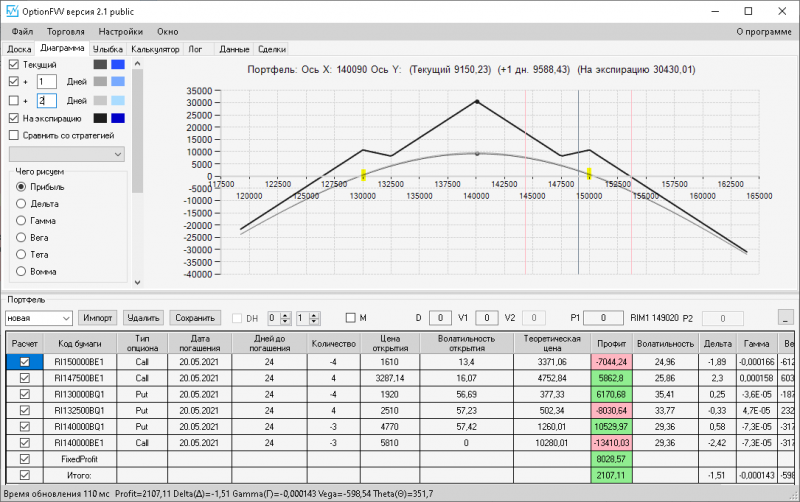
Task: Toggle the +1 Дней checkbox
Action: coord(14,81)
